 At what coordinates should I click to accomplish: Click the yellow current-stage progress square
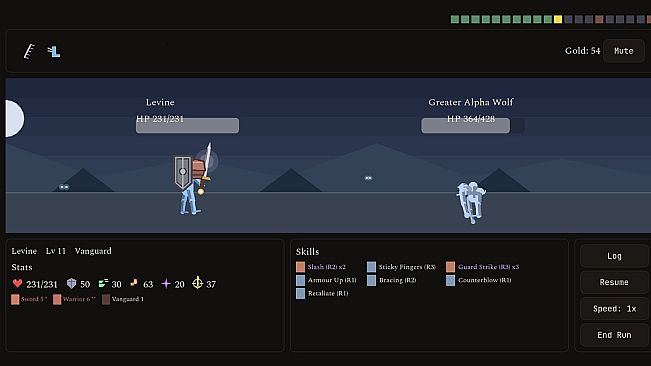(558, 19)
